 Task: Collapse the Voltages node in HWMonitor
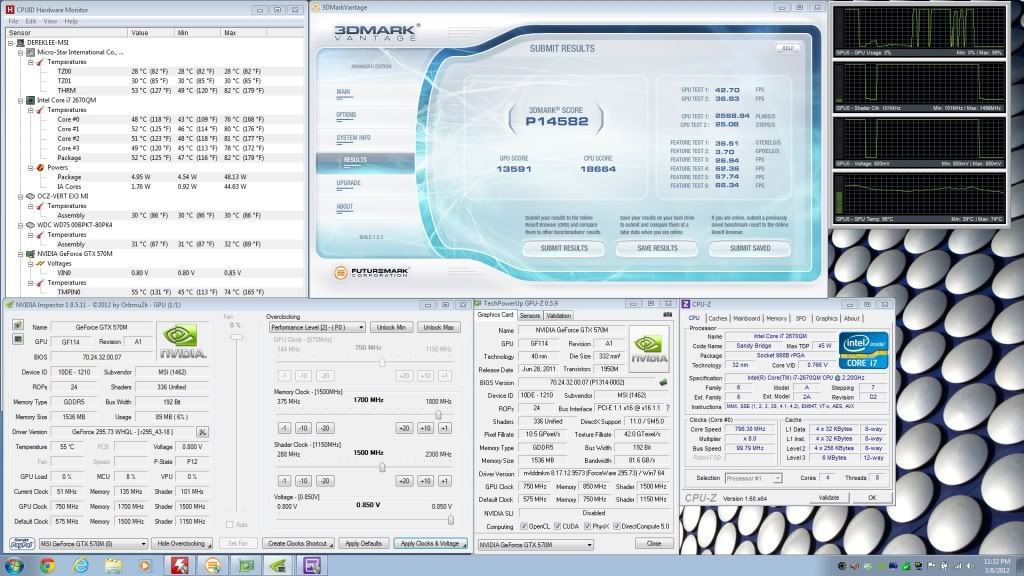31,264
